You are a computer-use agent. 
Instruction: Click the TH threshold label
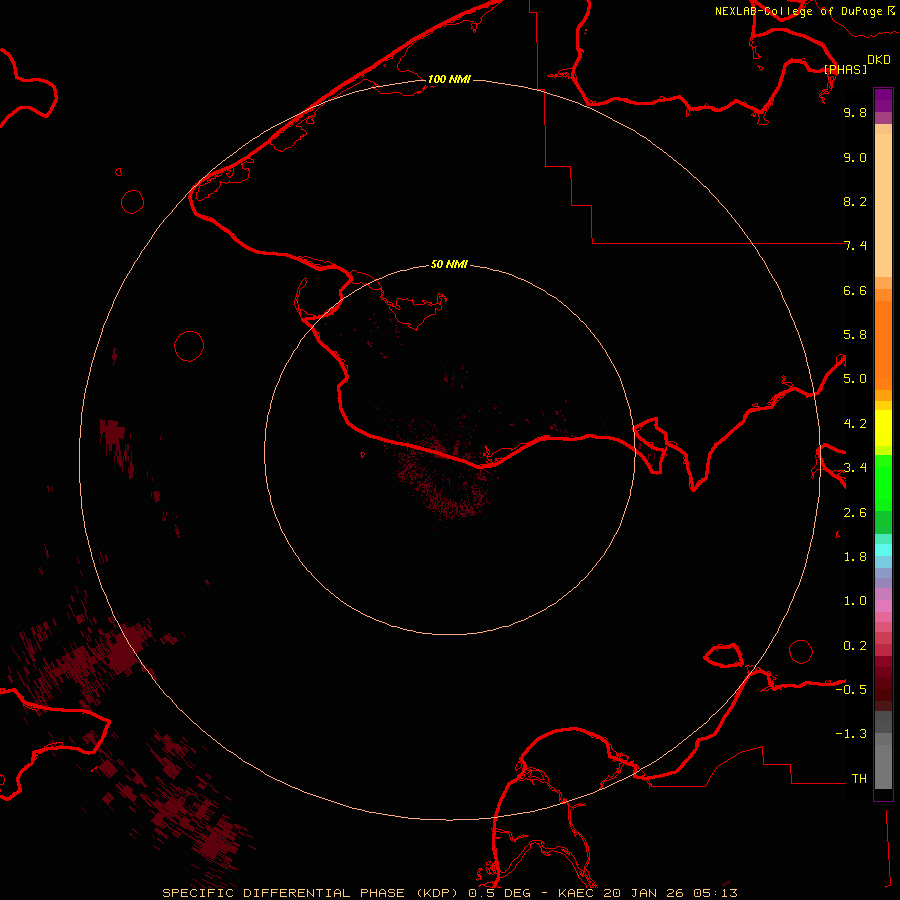tap(858, 778)
